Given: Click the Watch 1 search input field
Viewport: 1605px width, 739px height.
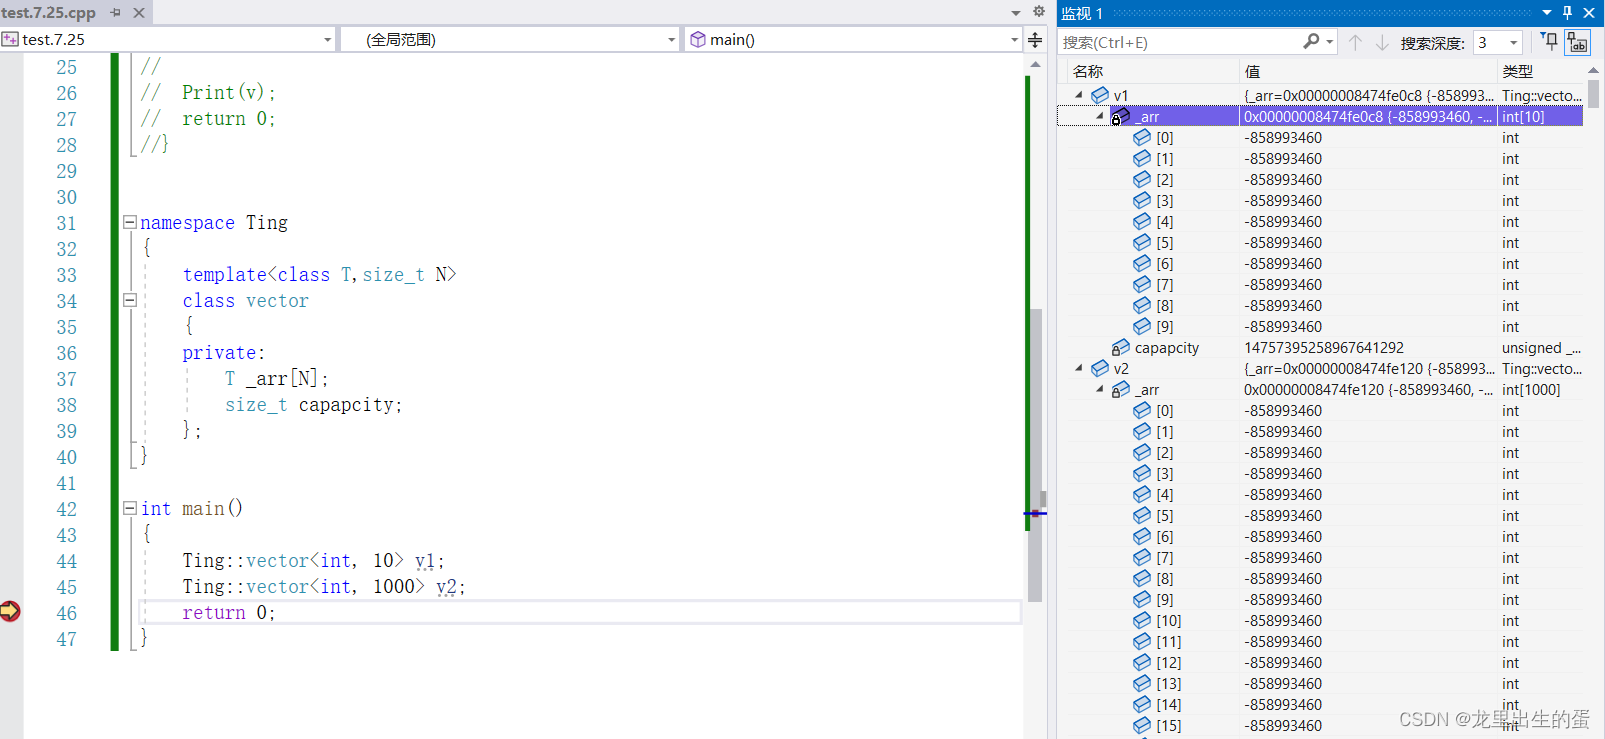Looking at the screenshot, I should point(1179,42).
